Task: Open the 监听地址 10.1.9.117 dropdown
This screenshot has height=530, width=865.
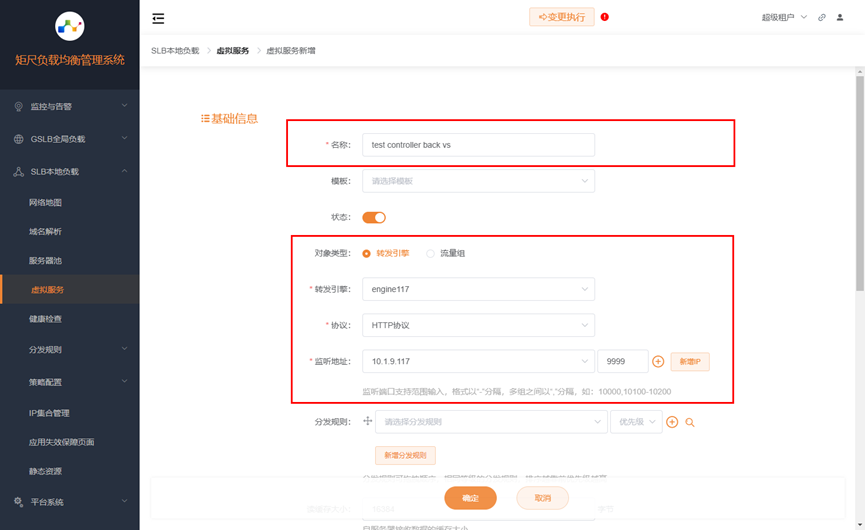Action: tap(478, 361)
